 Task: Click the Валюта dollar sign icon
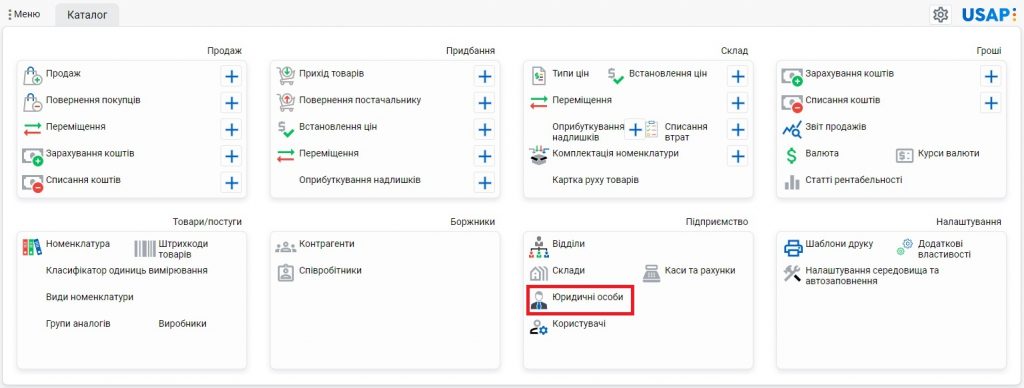coord(792,156)
